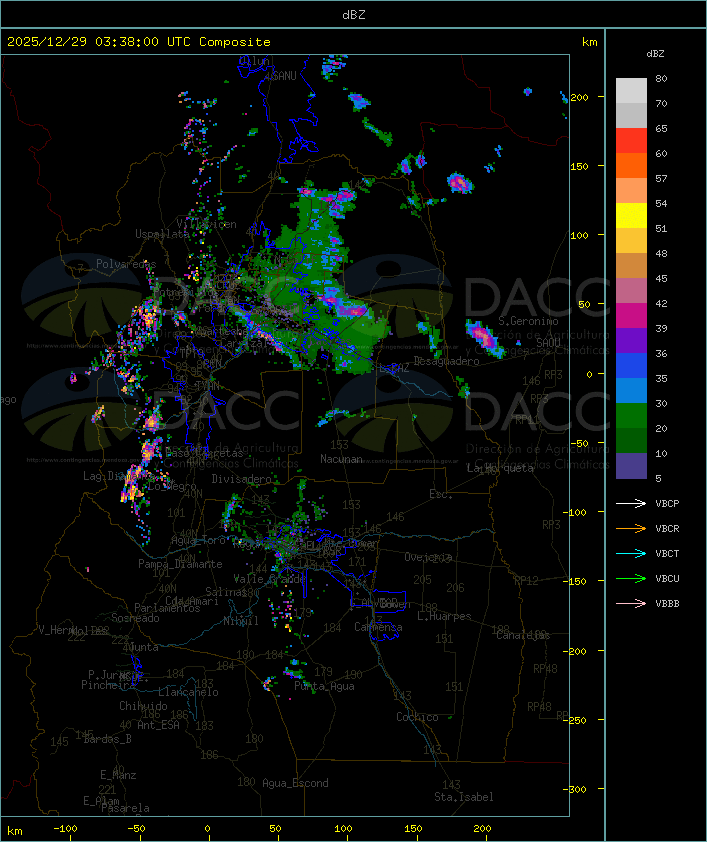Click the -300 tick on the vertical axis
Screen dimensions: 707x842
(x=576, y=789)
